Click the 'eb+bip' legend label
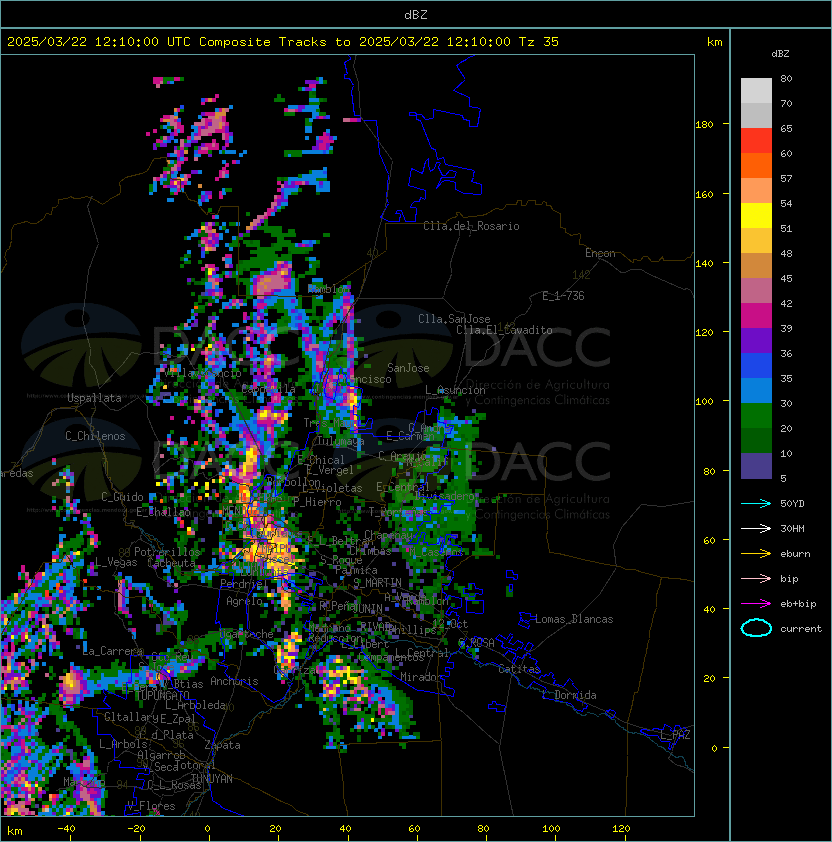Screen dimensions: 832x842 point(798,604)
